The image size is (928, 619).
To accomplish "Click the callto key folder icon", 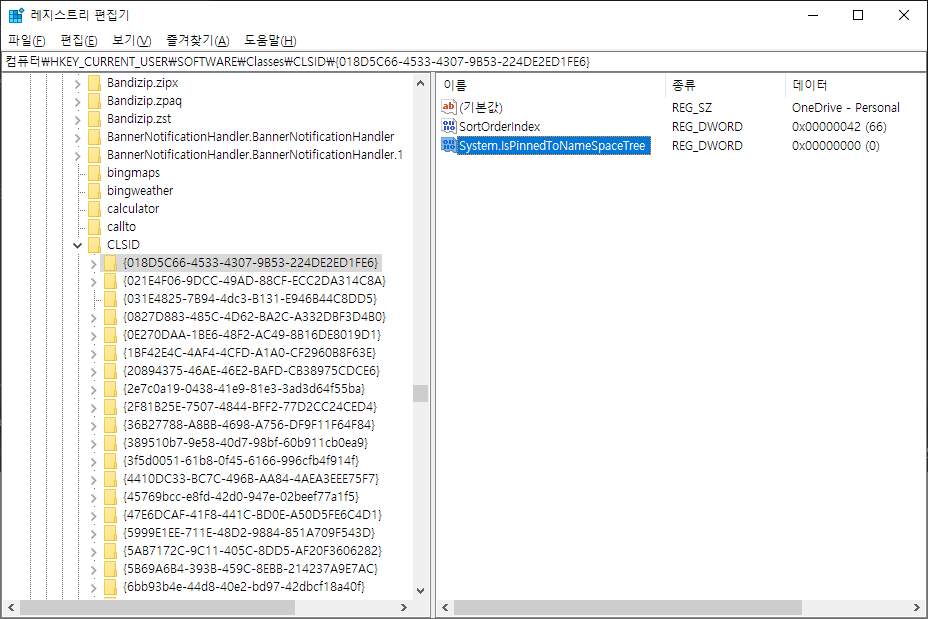I will 94,227.
